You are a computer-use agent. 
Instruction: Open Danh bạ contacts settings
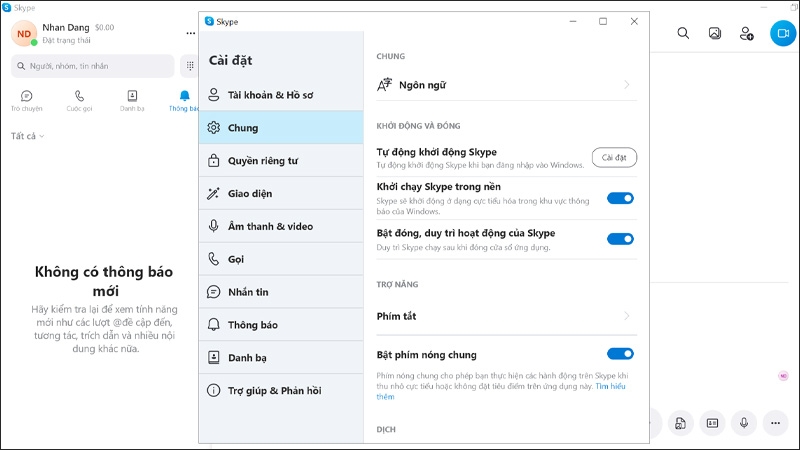pos(281,358)
